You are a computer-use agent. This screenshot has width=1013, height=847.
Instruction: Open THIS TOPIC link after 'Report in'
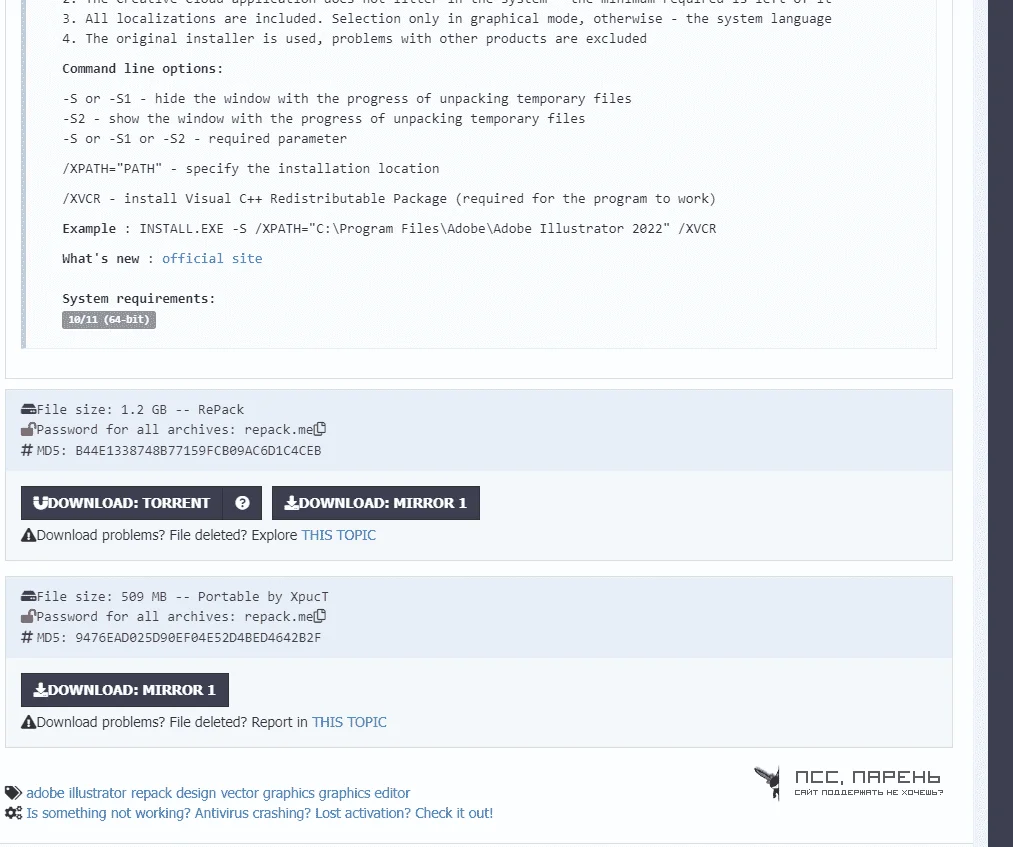[x=349, y=722]
